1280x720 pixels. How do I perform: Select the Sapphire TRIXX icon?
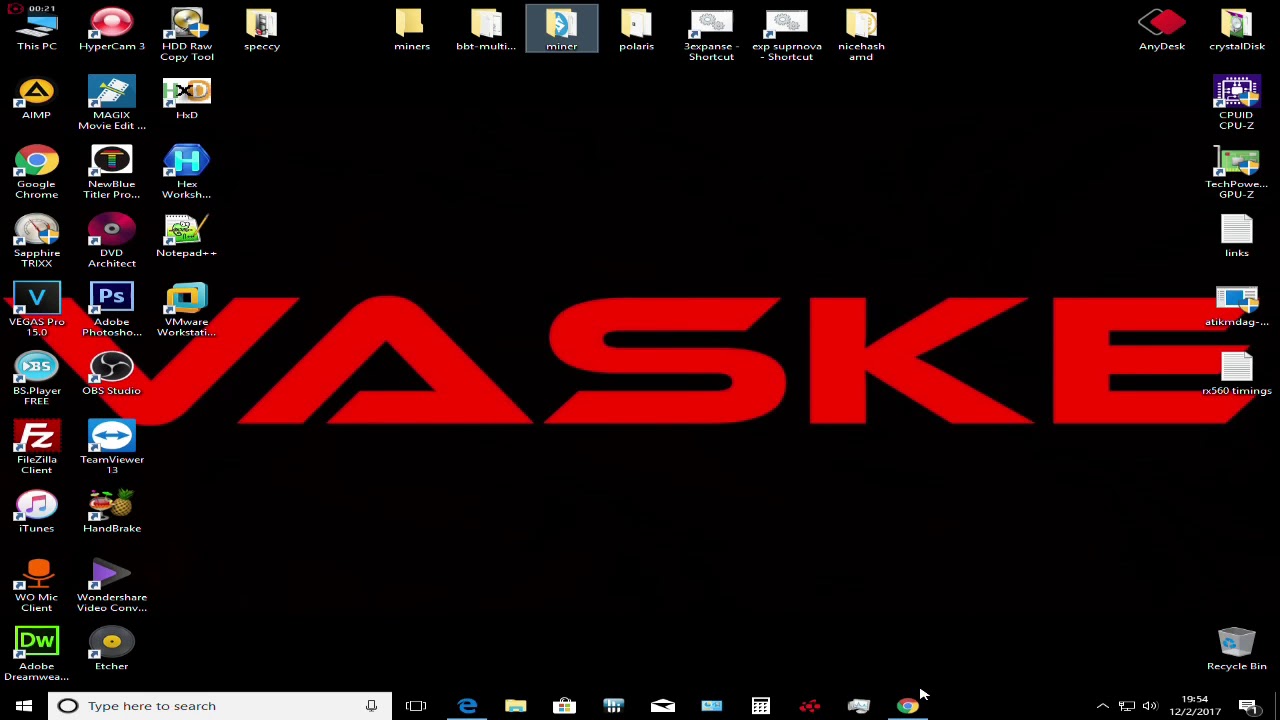pos(36,242)
